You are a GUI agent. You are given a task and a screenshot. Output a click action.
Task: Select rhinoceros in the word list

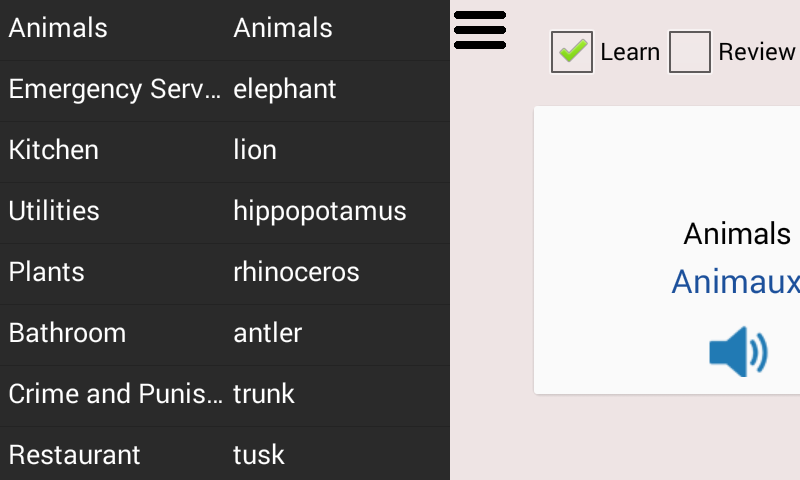click(x=296, y=272)
